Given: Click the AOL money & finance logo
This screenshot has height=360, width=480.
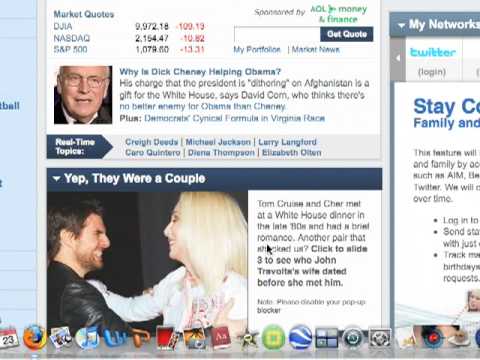Looking at the screenshot, I should point(338,14).
